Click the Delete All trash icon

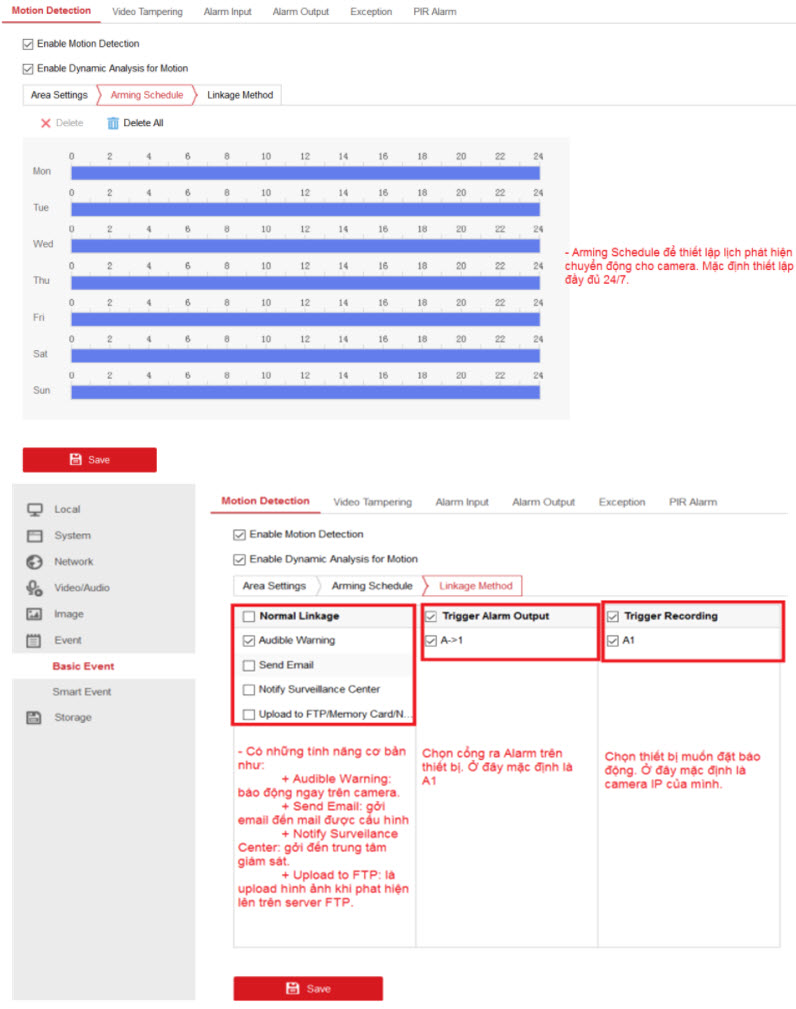[x=113, y=123]
